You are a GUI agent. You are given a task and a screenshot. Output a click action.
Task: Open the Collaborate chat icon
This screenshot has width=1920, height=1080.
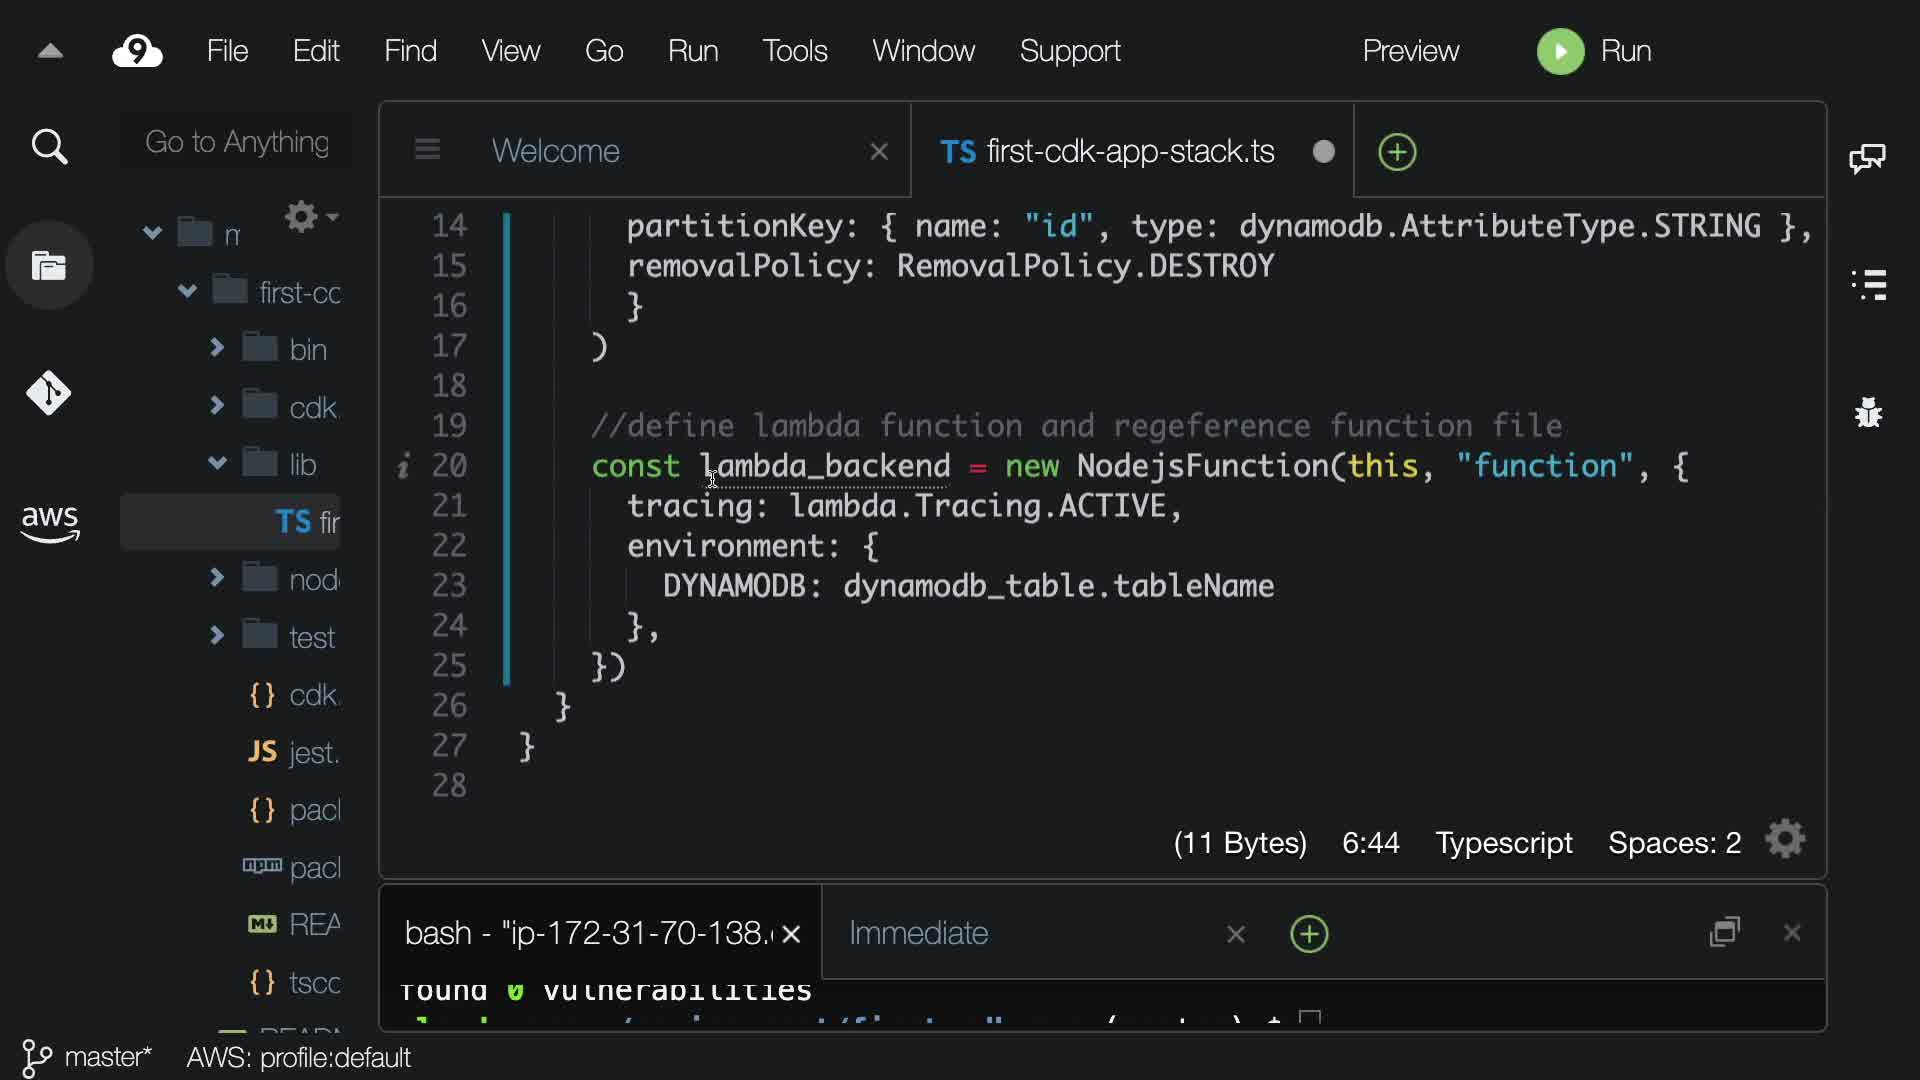1867,158
